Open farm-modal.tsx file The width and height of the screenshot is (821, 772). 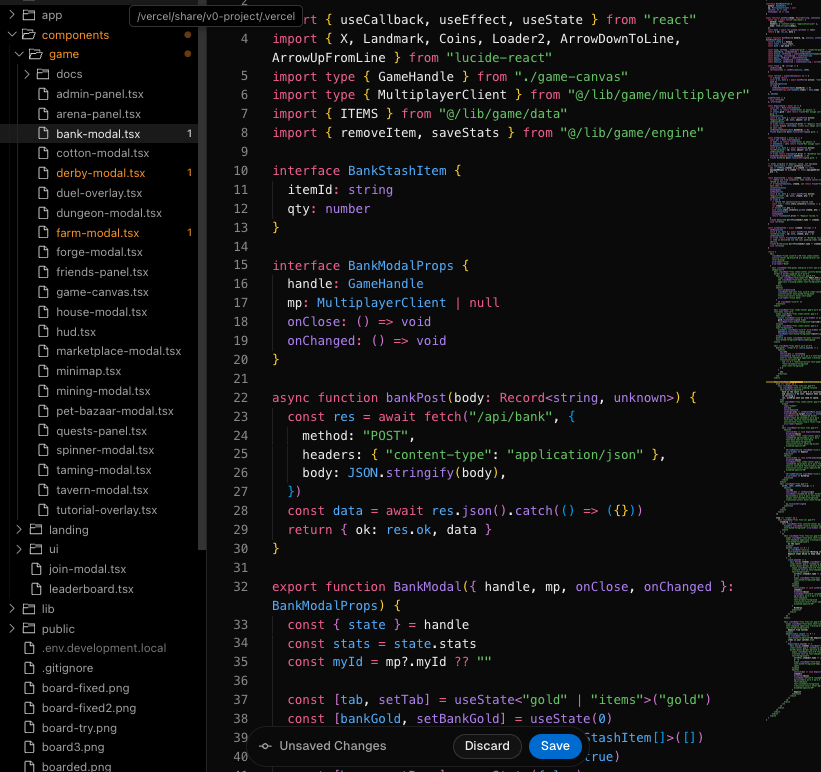97,233
